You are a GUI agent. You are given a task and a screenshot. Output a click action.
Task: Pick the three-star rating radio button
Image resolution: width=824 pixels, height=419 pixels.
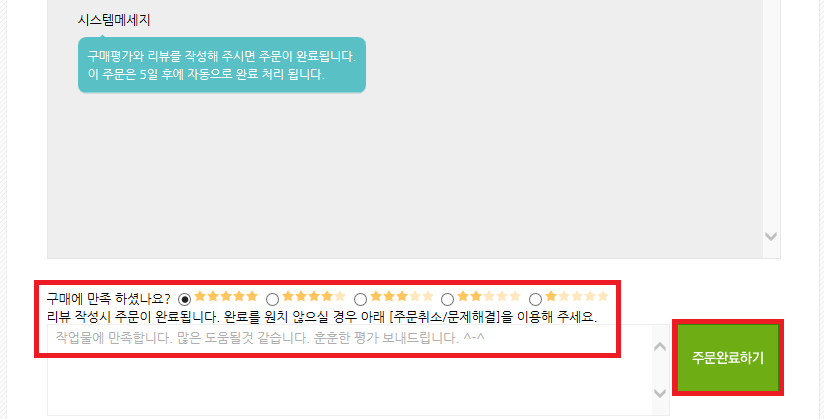(x=360, y=300)
